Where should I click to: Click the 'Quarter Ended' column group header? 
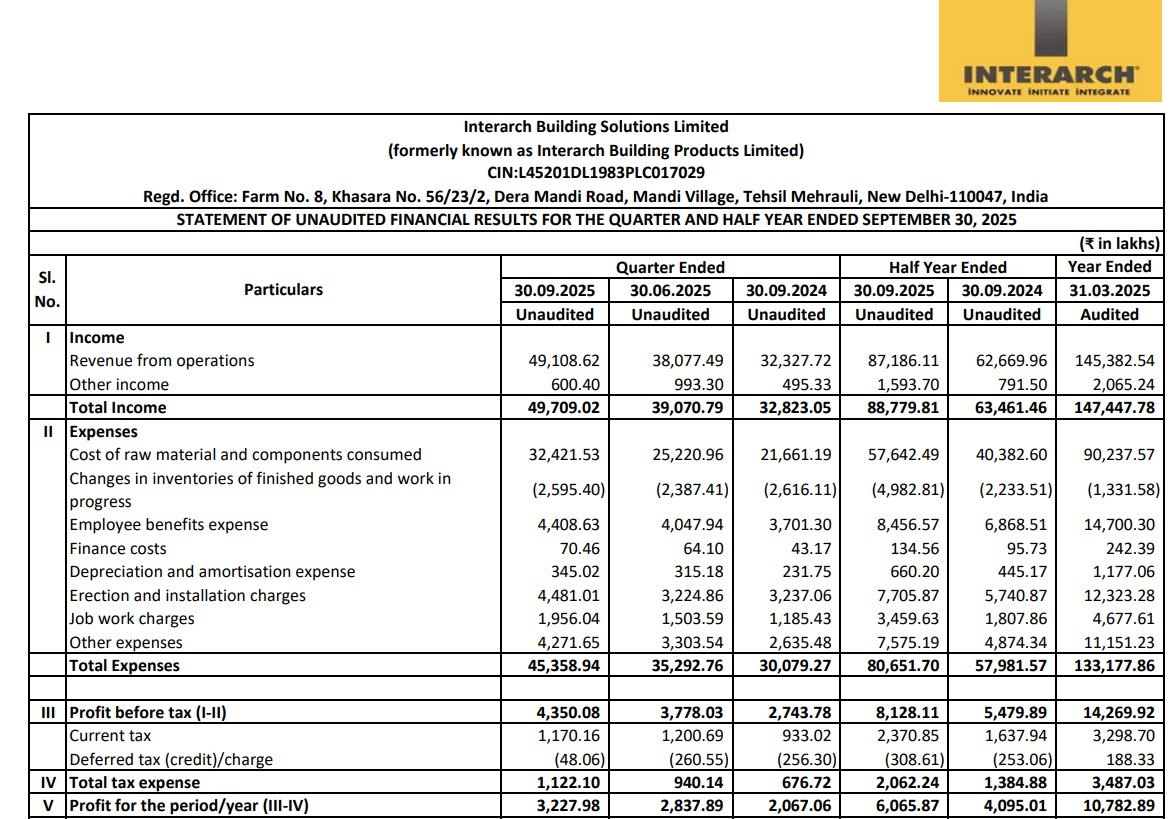pyautogui.click(x=670, y=268)
